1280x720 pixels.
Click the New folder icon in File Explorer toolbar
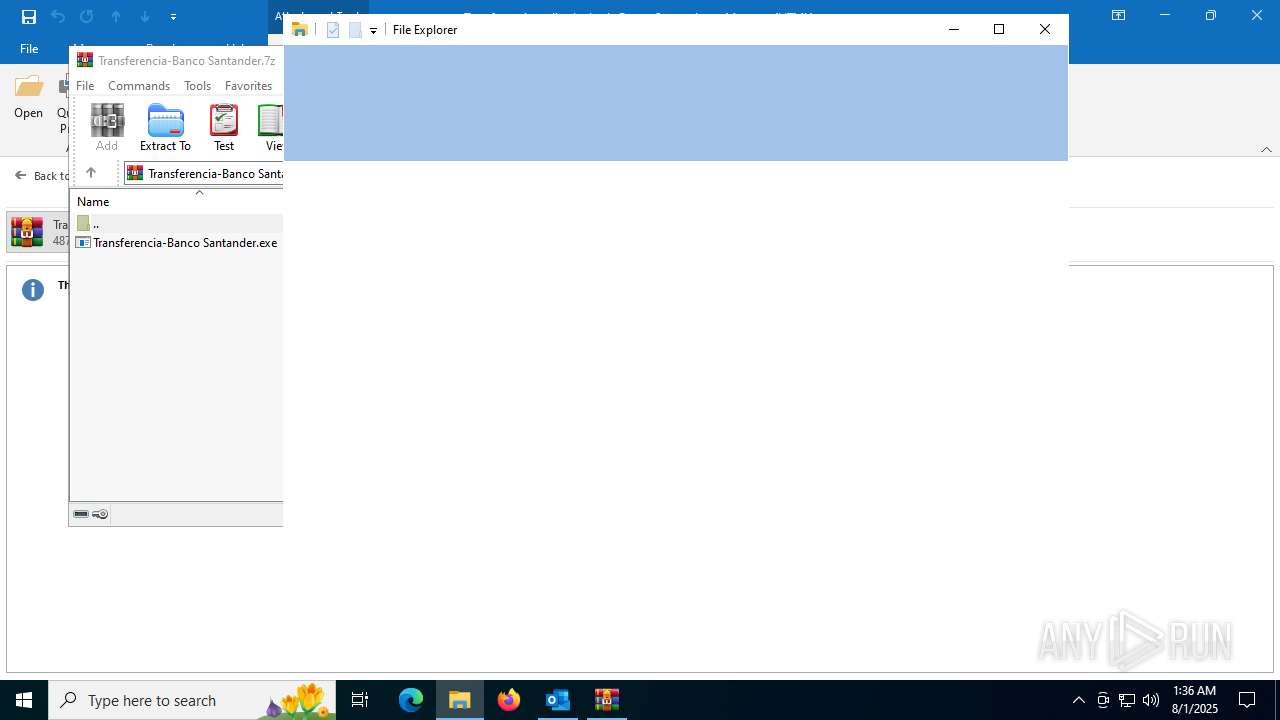355,30
